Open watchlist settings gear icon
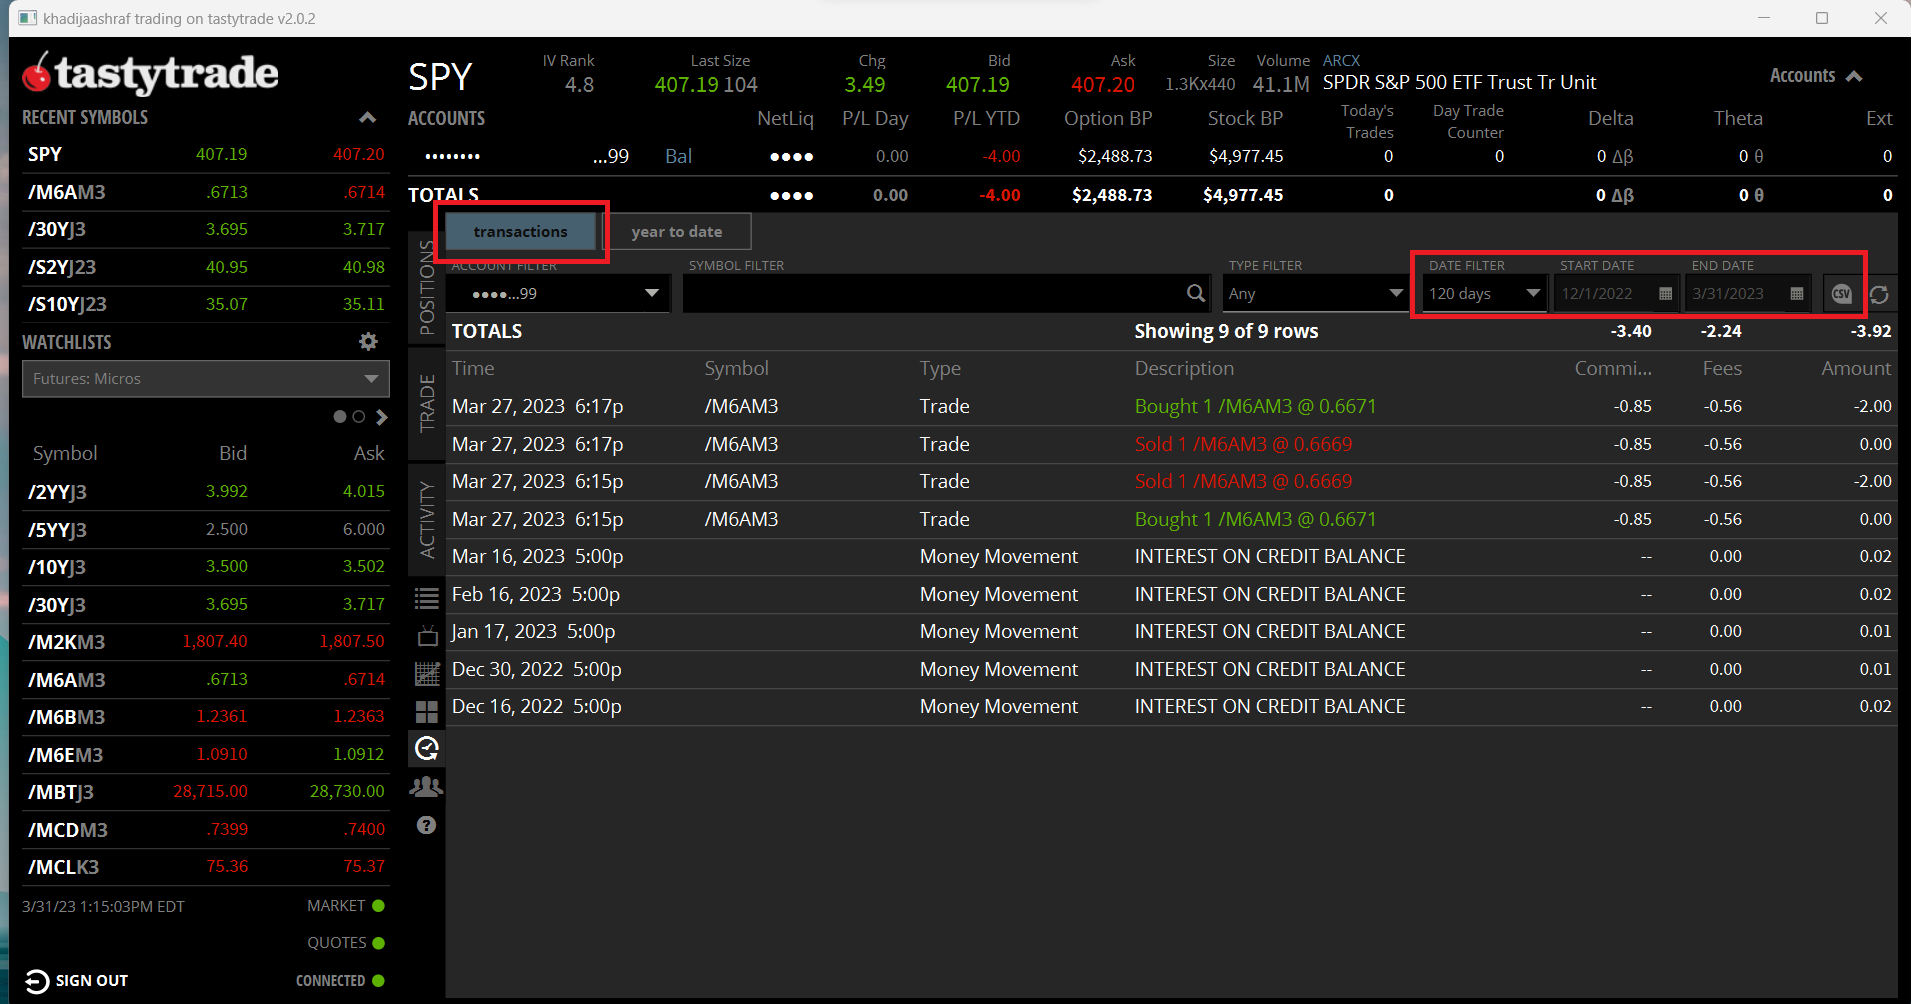Image resolution: width=1920 pixels, height=1004 pixels. (x=368, y=342)
